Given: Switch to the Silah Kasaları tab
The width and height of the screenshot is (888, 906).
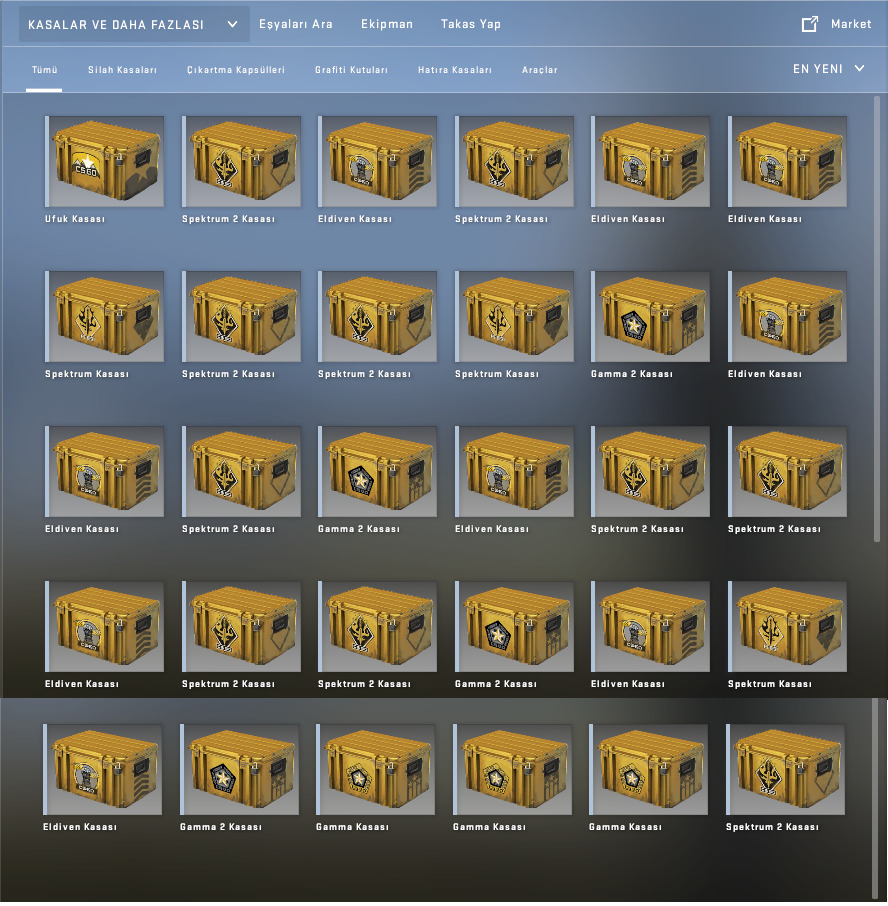Looking at the screenshot, I should pyautogui.click(x=122, y=70).
